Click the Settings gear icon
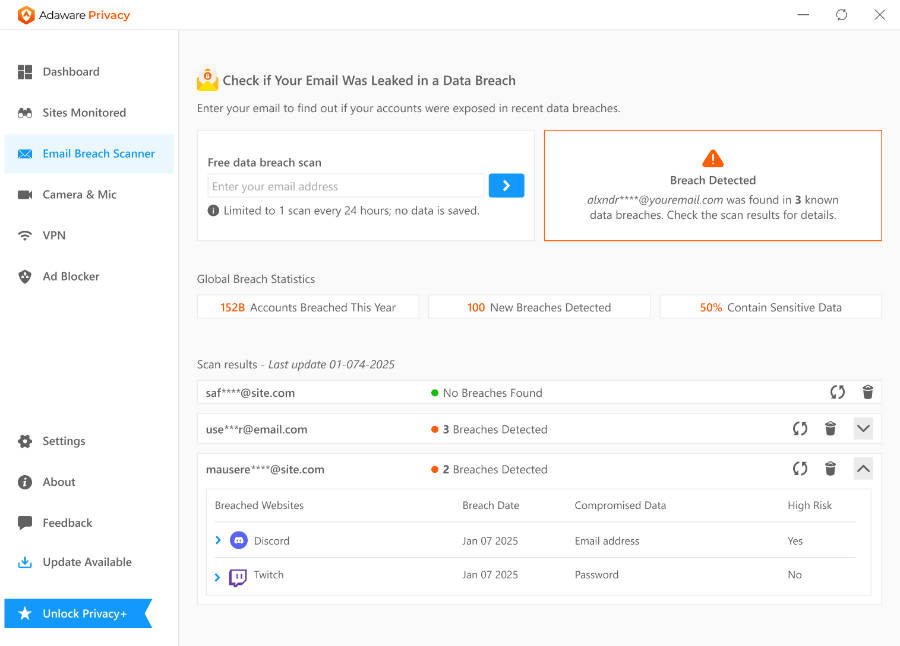 coord(24,441)
